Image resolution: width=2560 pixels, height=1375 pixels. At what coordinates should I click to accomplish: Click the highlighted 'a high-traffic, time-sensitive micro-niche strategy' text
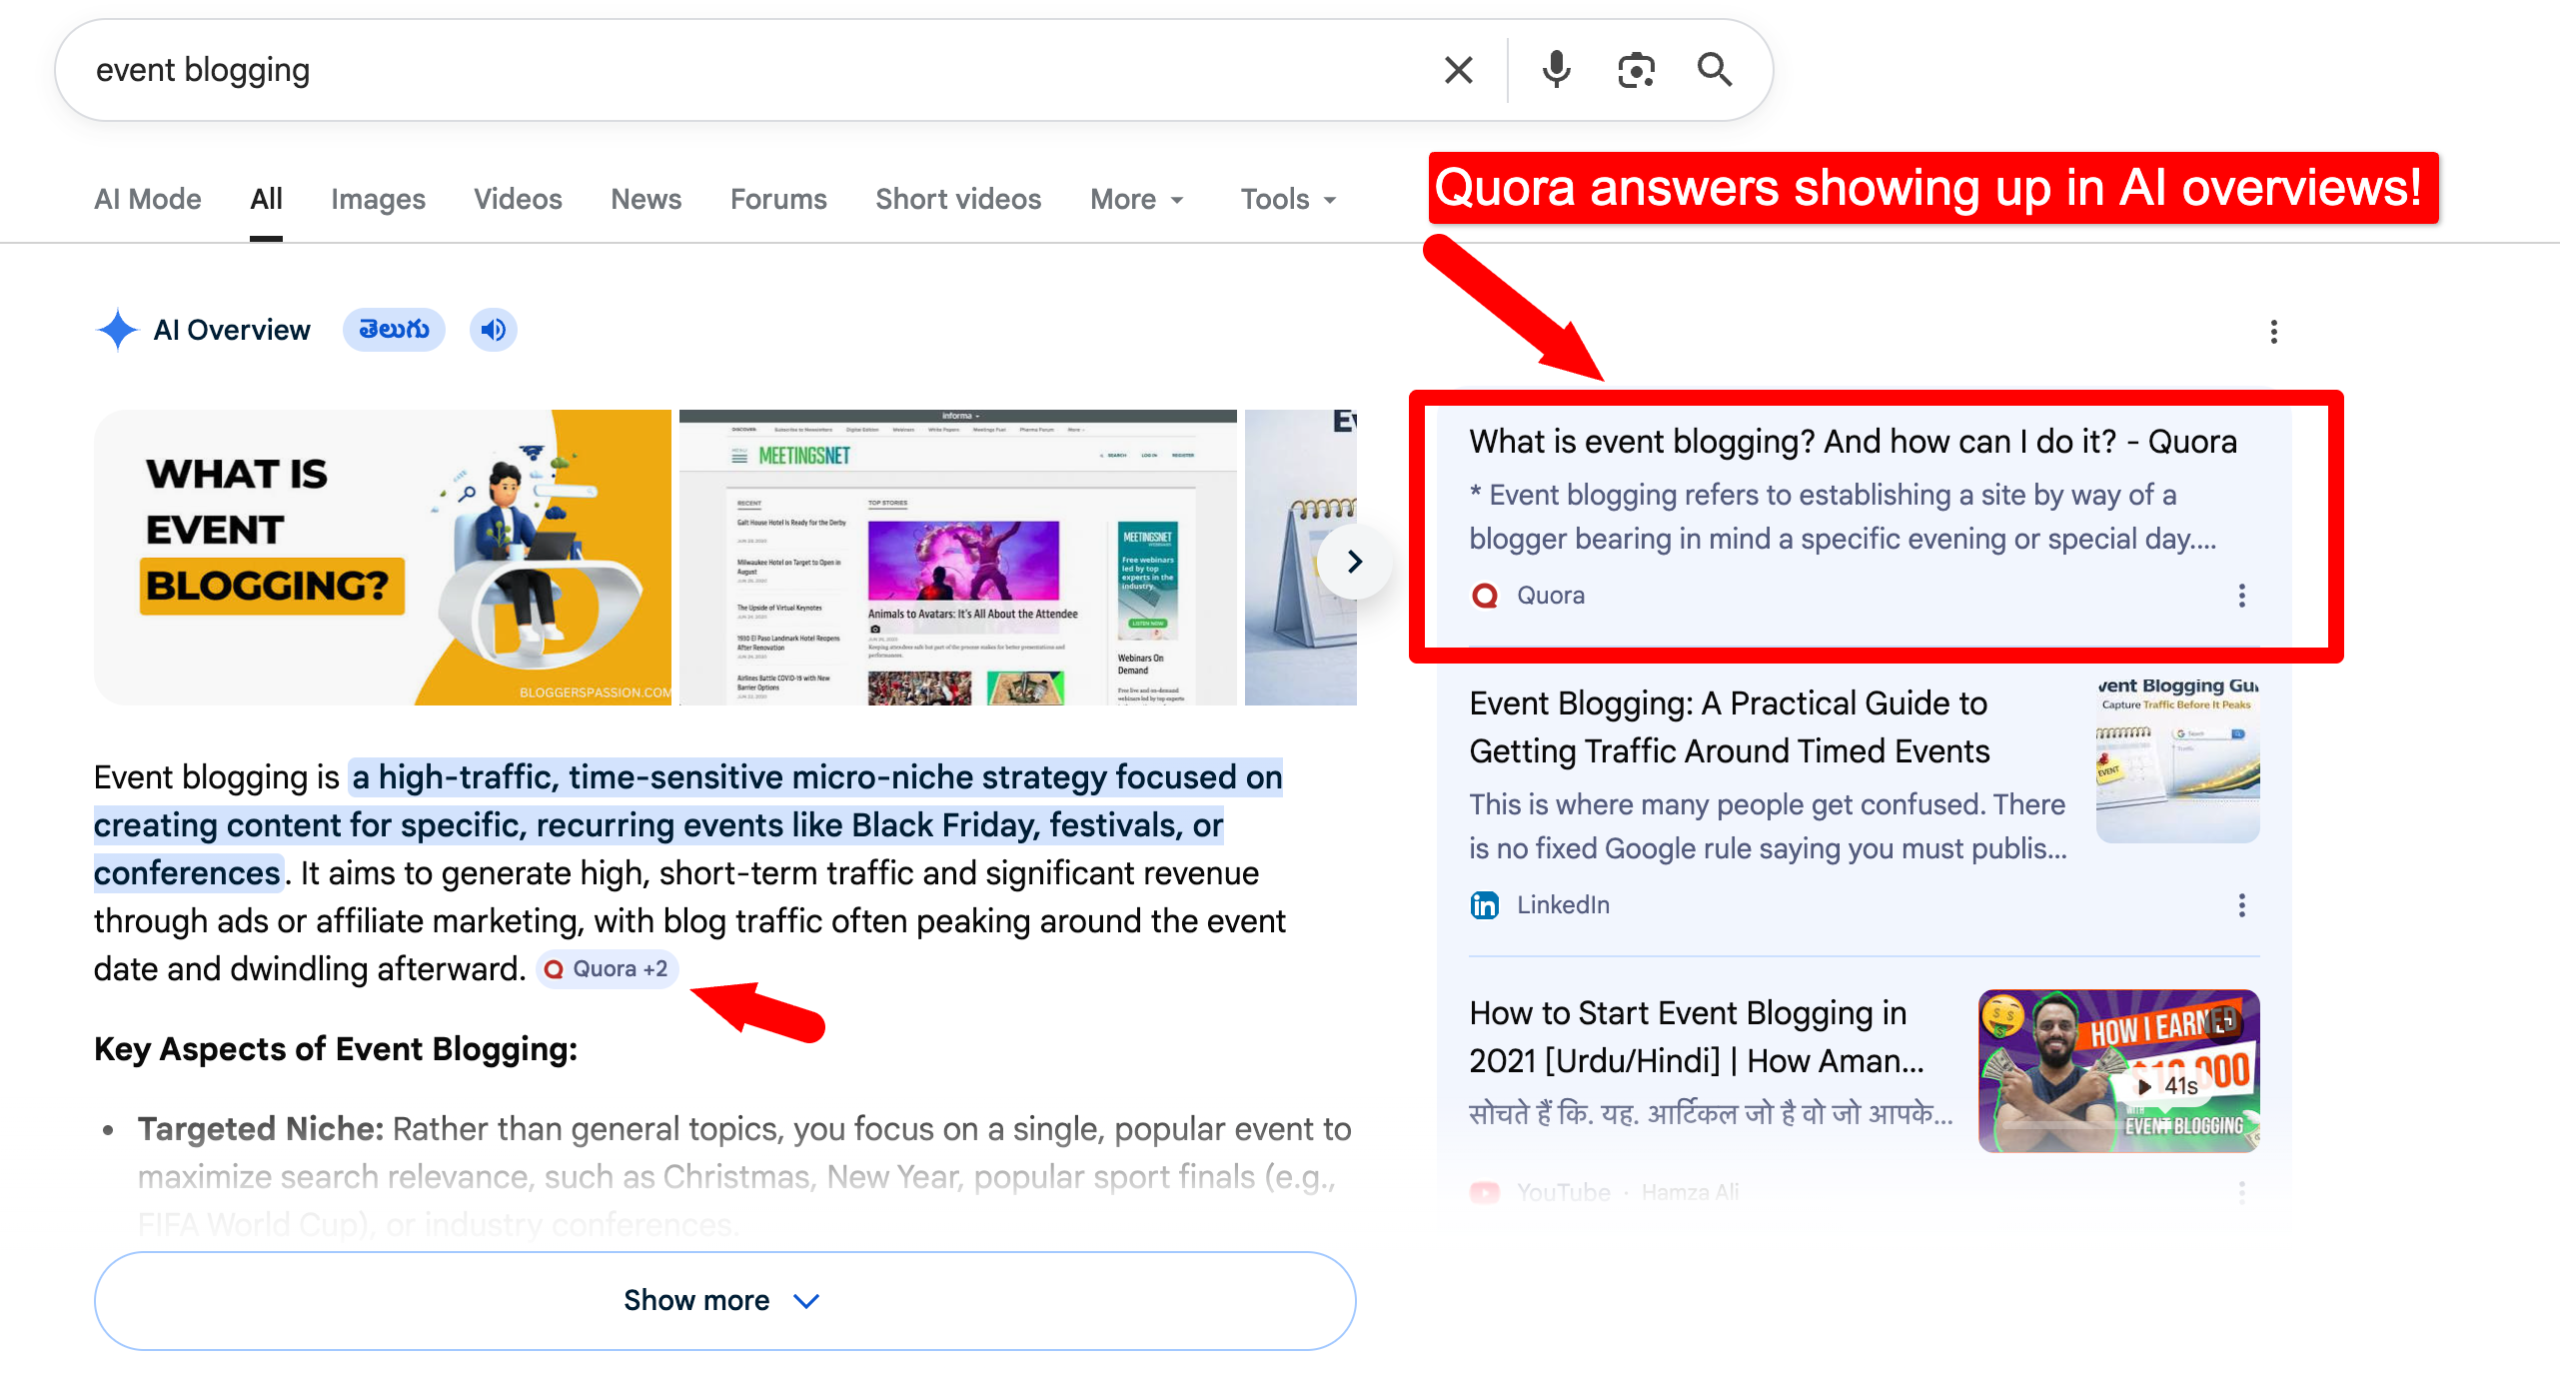[x=688, y=825]
